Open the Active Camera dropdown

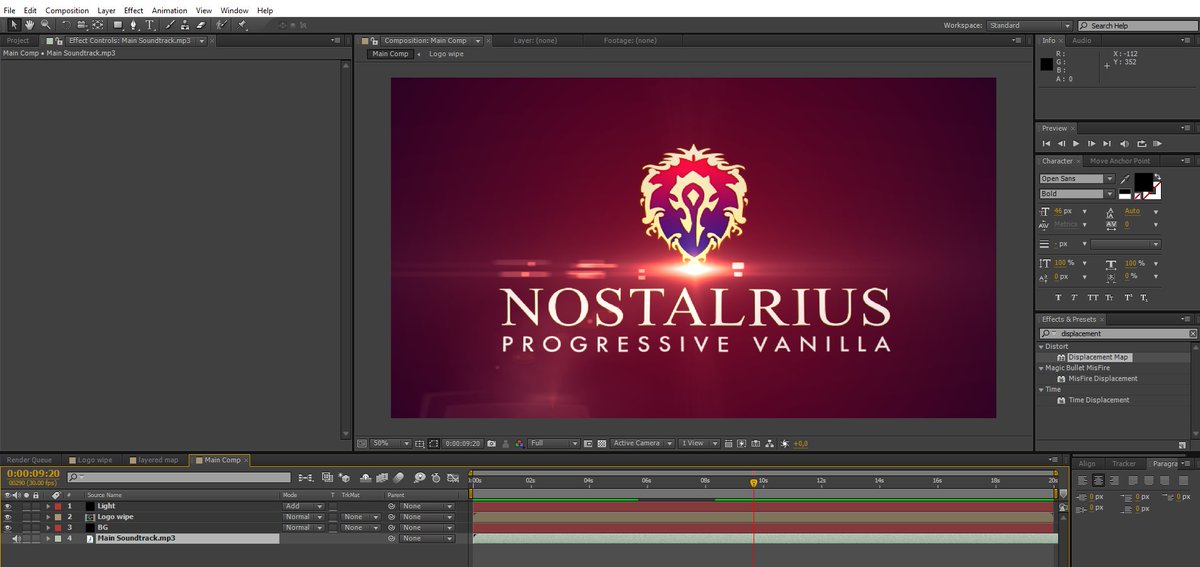coord(642,442)
